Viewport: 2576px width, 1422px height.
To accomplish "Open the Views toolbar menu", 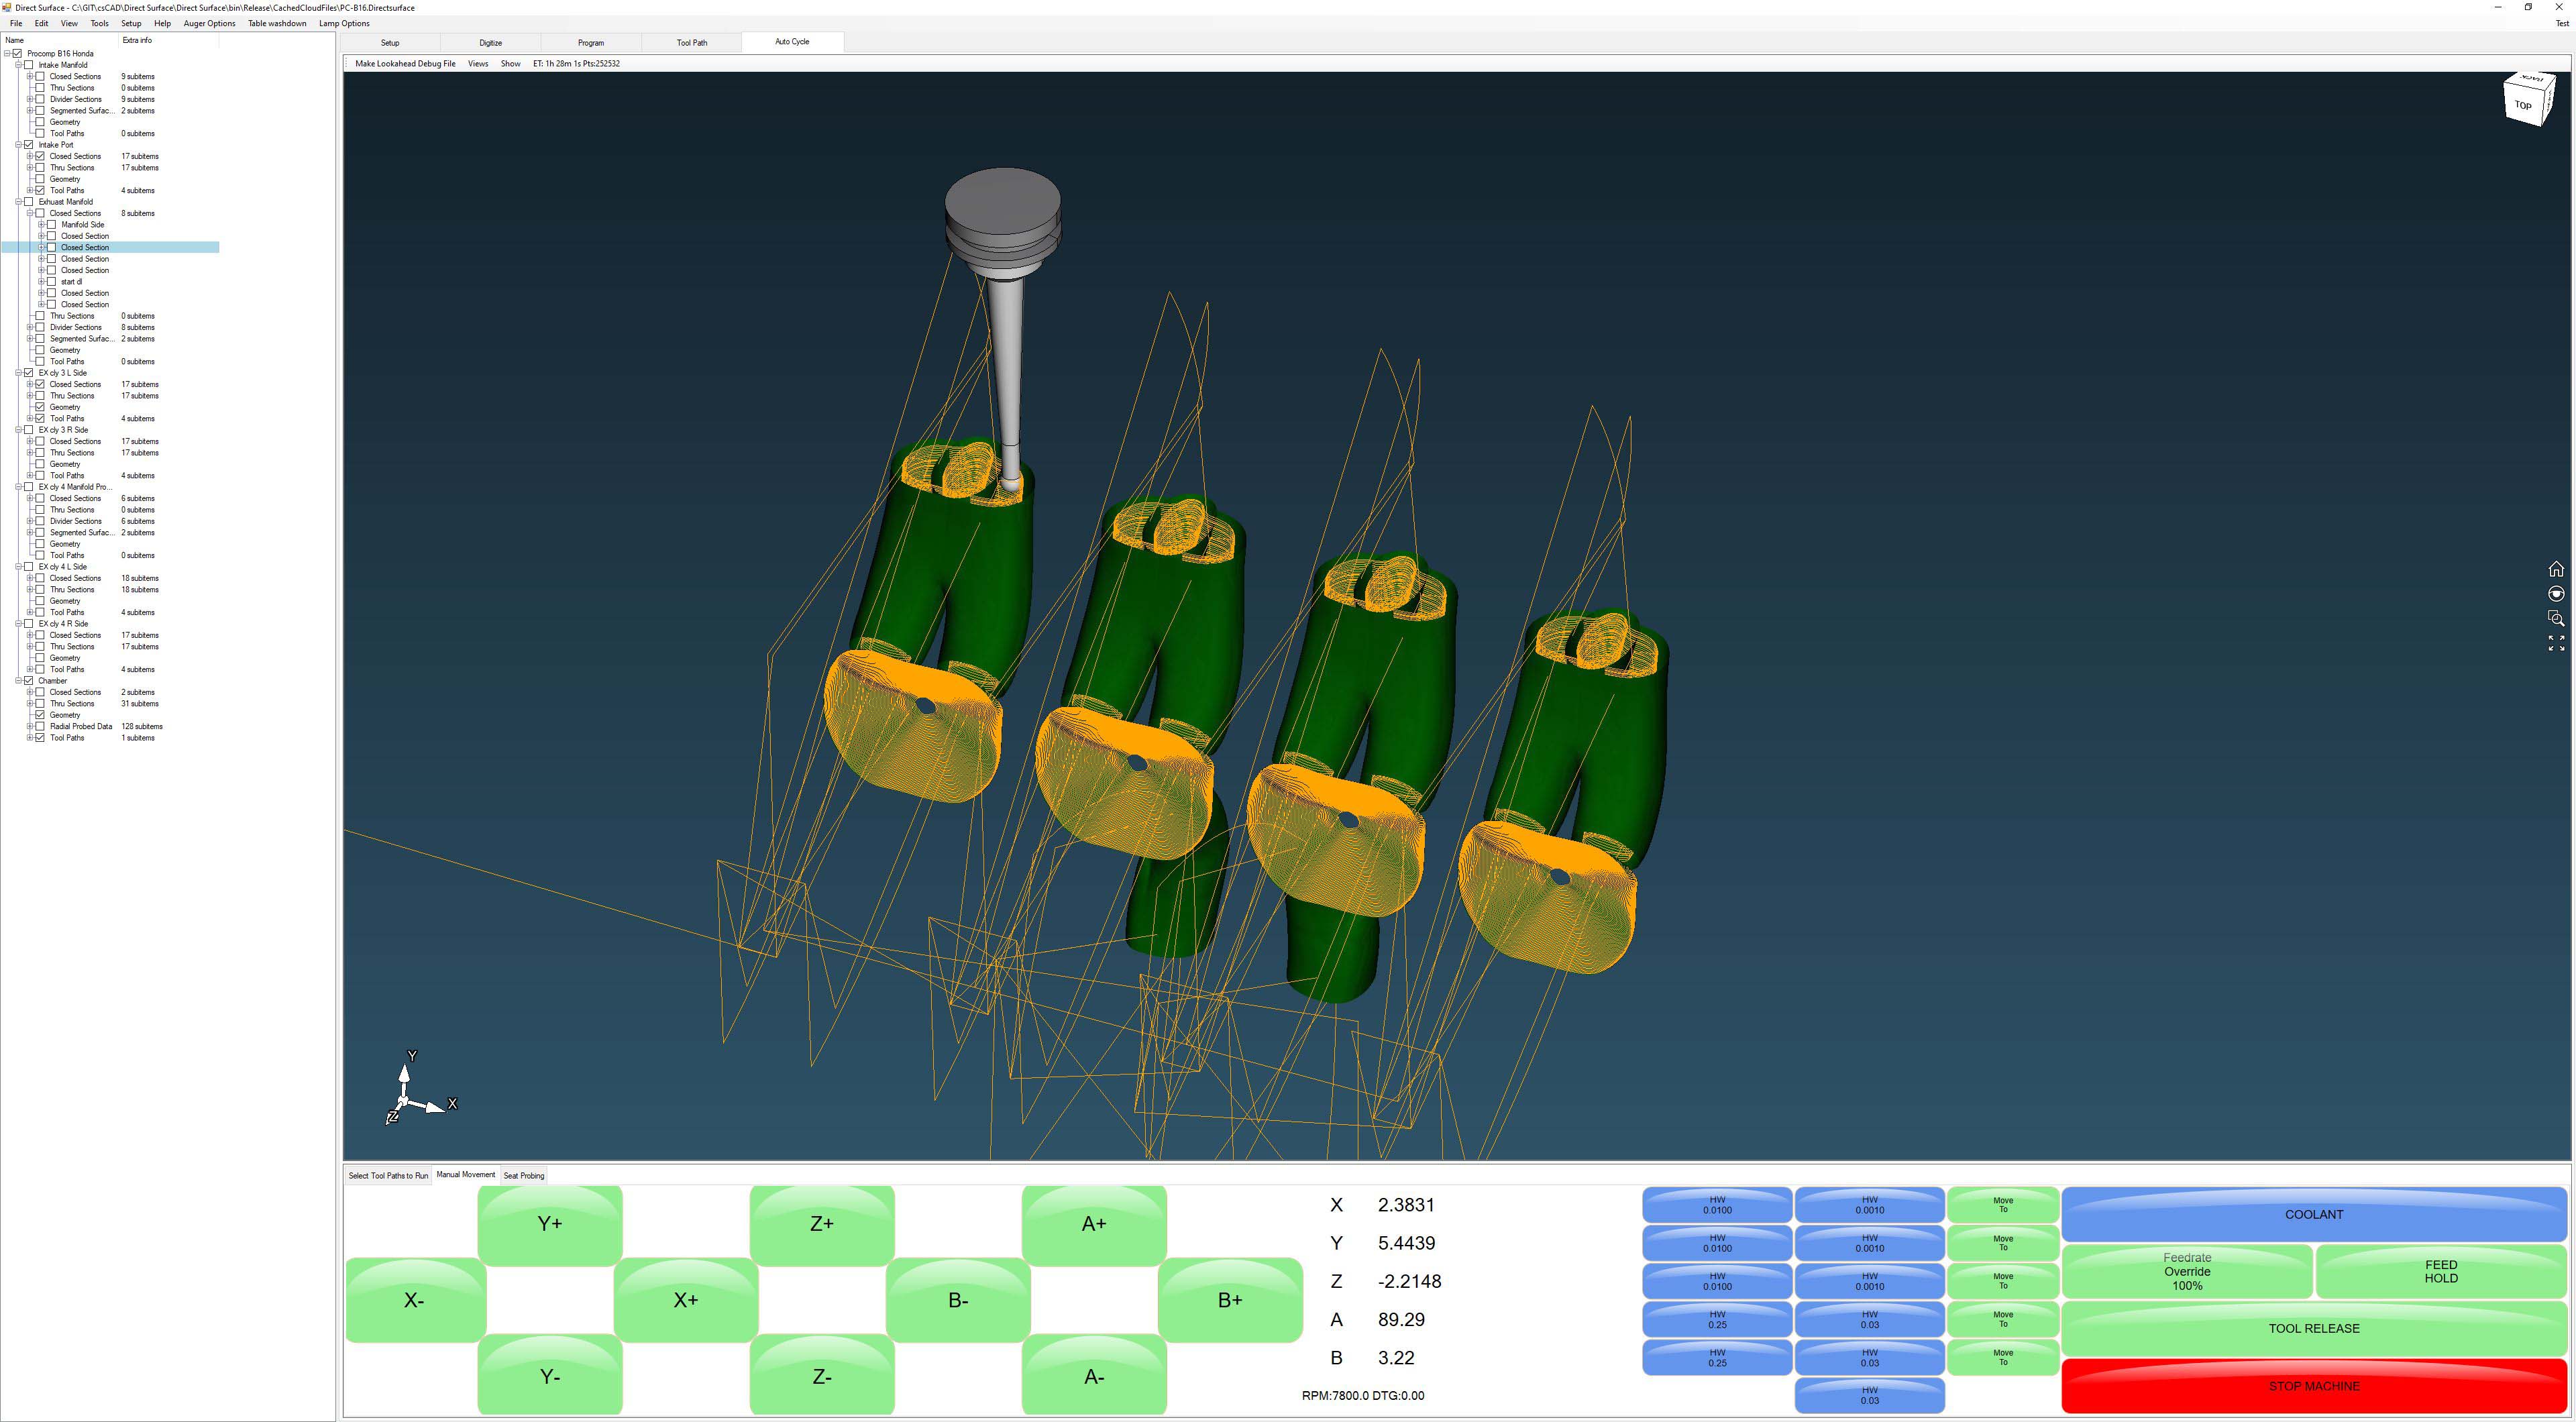I will tap(478, 64).
